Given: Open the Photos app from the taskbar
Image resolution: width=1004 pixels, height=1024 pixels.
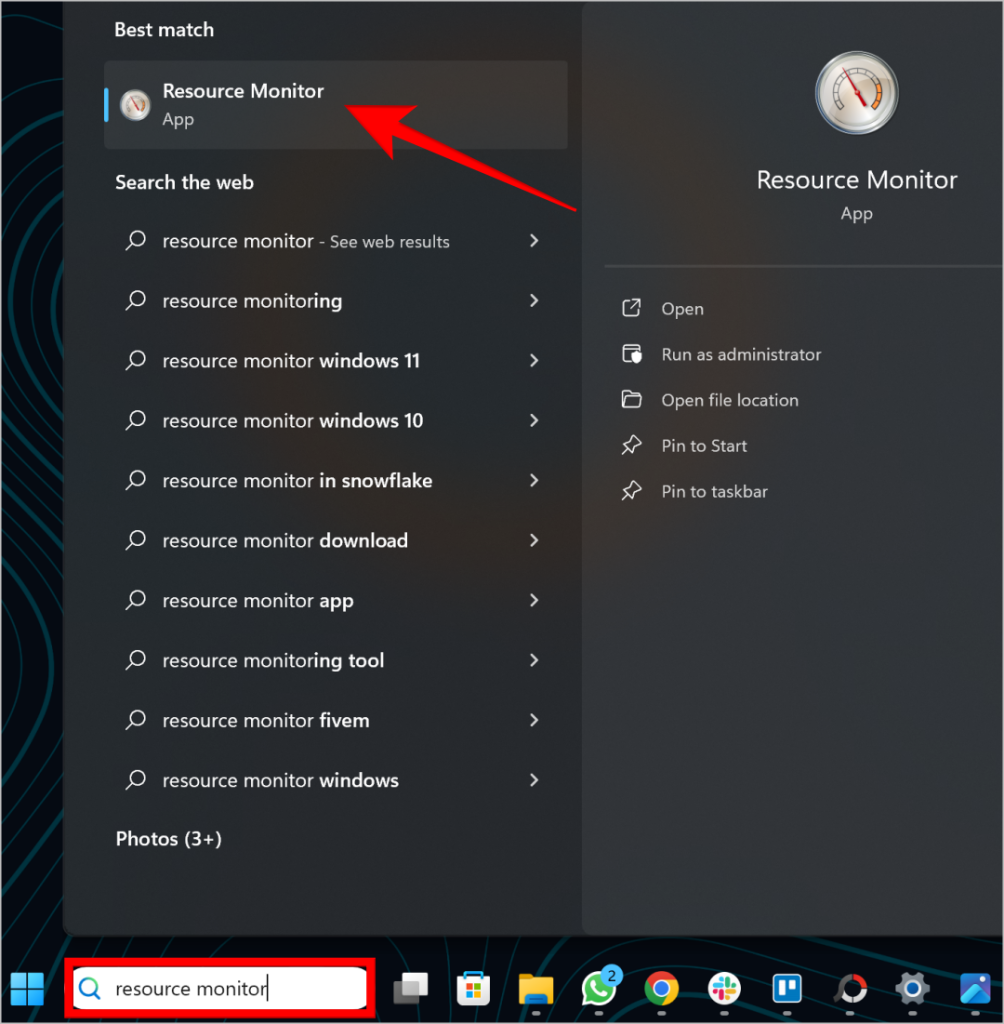Looking at the screenshot, I should pyautogui.click(x=975, y=989).
